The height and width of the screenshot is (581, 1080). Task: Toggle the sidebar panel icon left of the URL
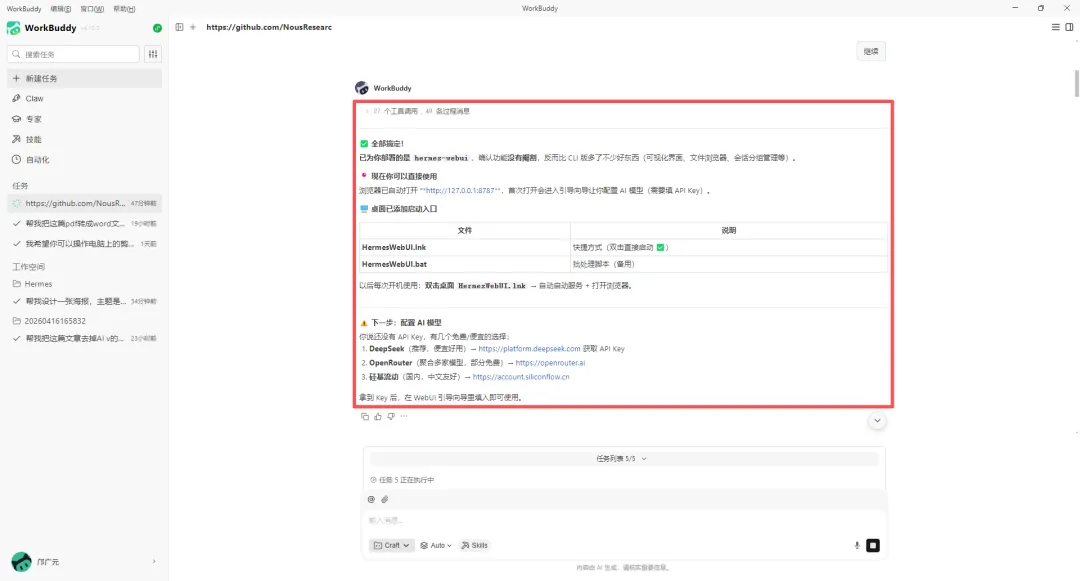pyautogui.click(x=179, y=28)
